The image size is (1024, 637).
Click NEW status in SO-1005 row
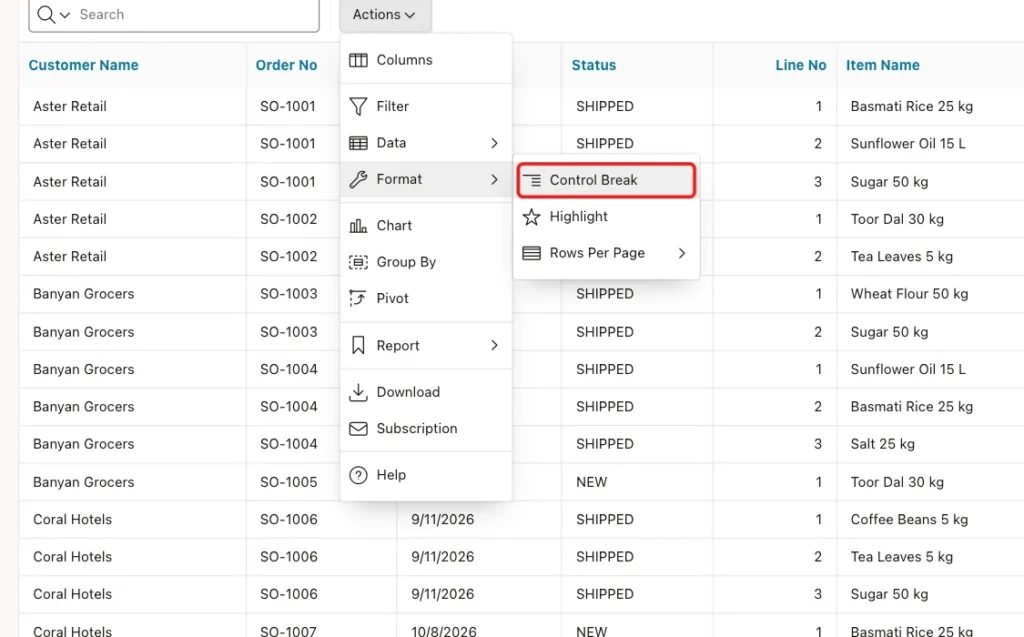(592, 482)
